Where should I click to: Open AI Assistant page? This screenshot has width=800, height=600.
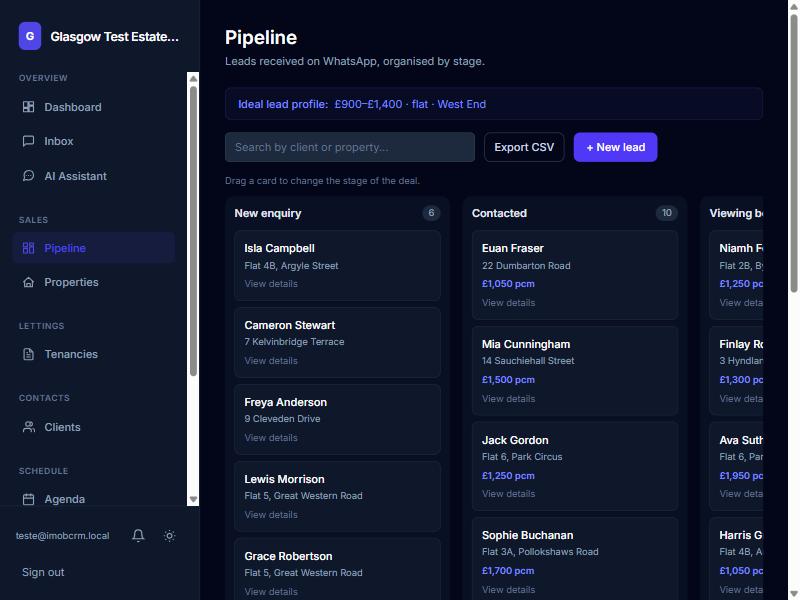94,176
